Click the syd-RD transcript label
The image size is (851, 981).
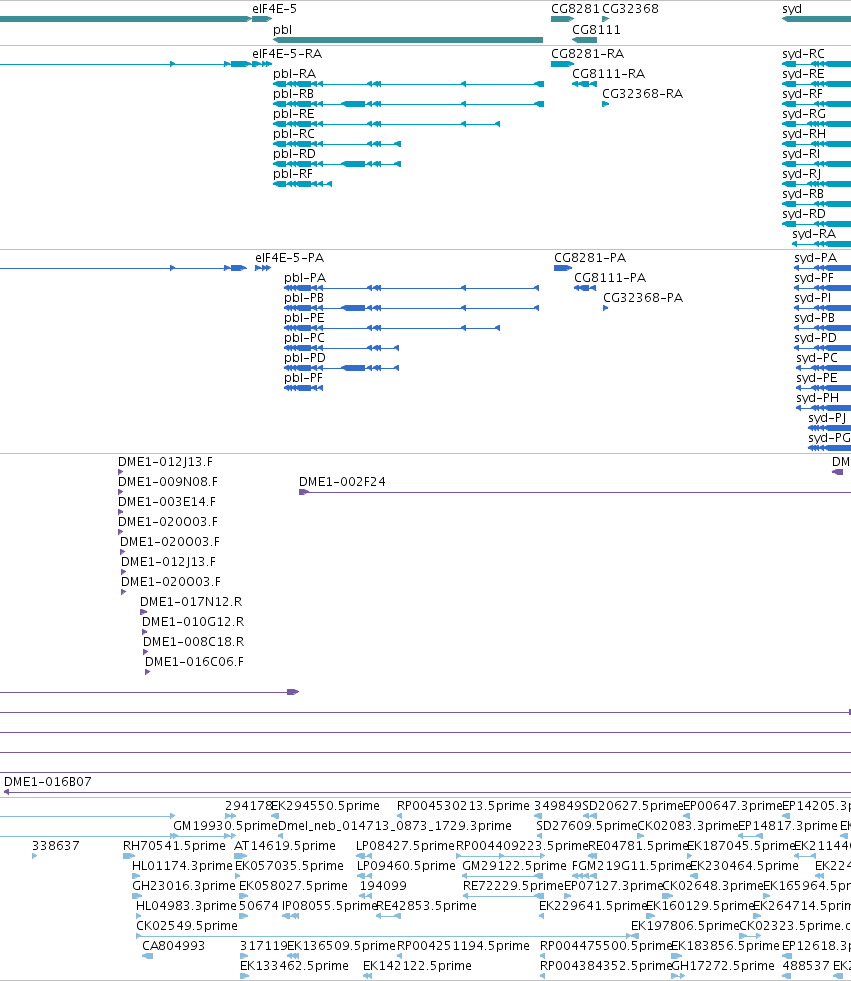(804, 214)
